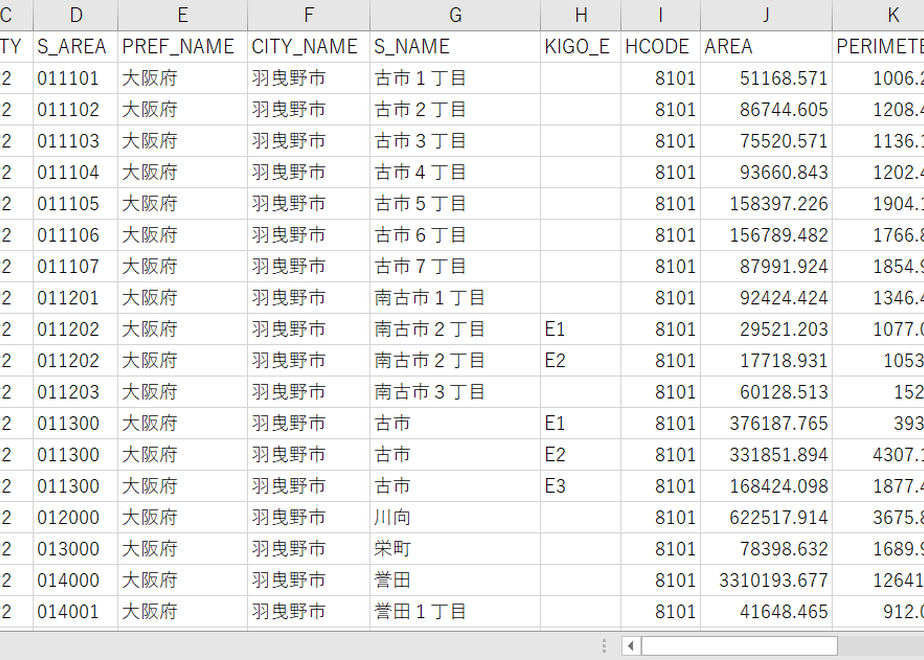Click the 古市１丁目 cell

pyautogui.click(x=455, y=78)
